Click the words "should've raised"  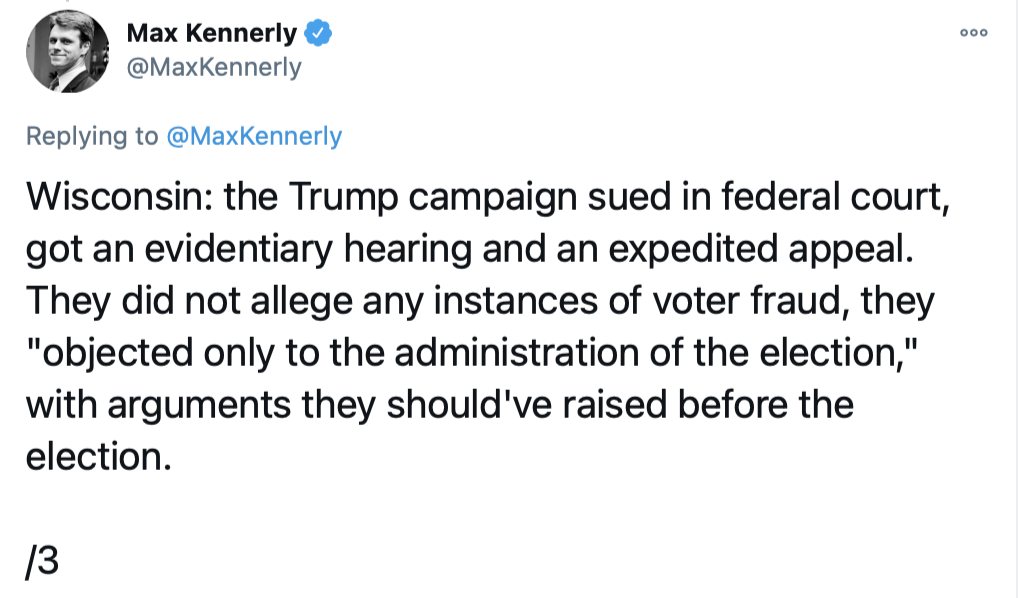pyautogui.click(x=525, y=405)
